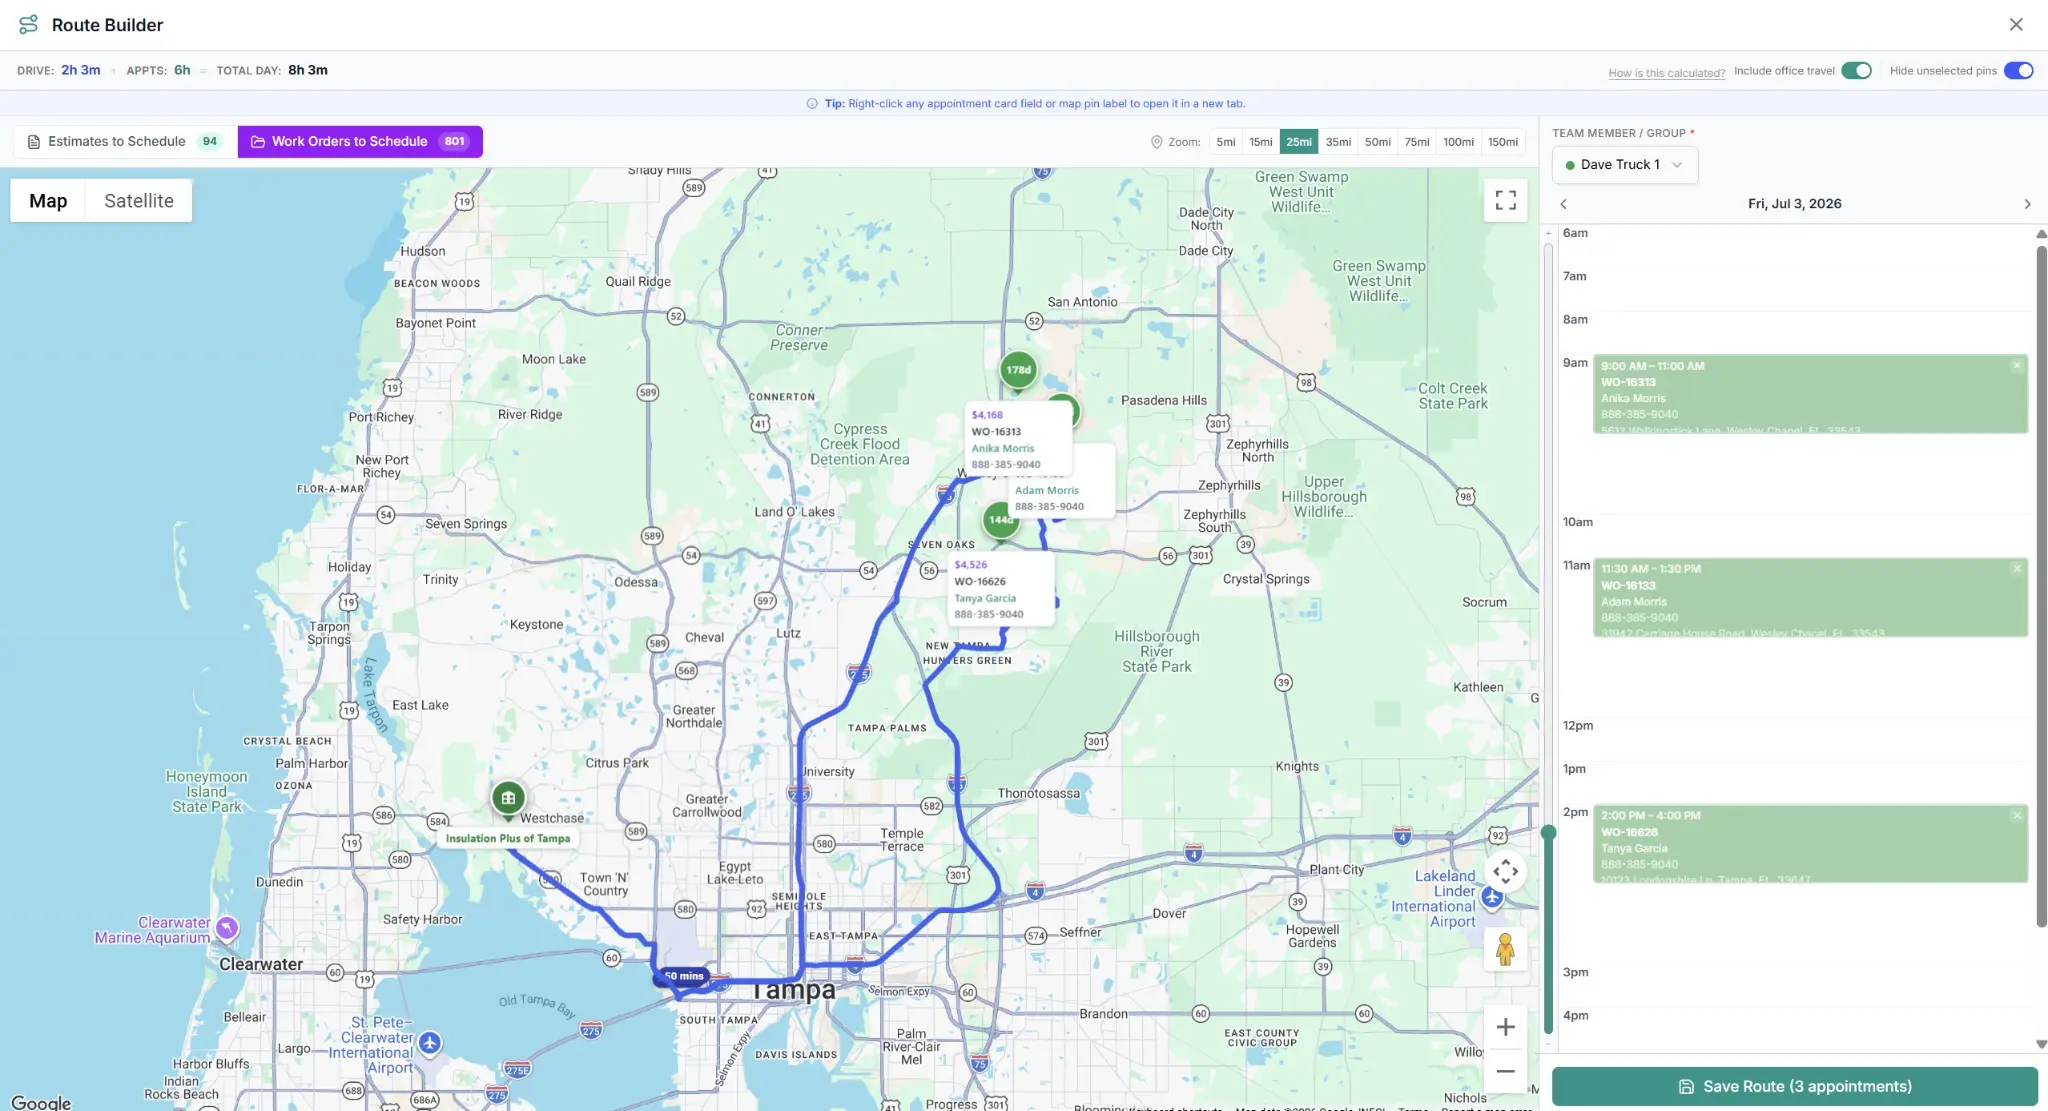Zoom out on the map

(1505, 1071)
